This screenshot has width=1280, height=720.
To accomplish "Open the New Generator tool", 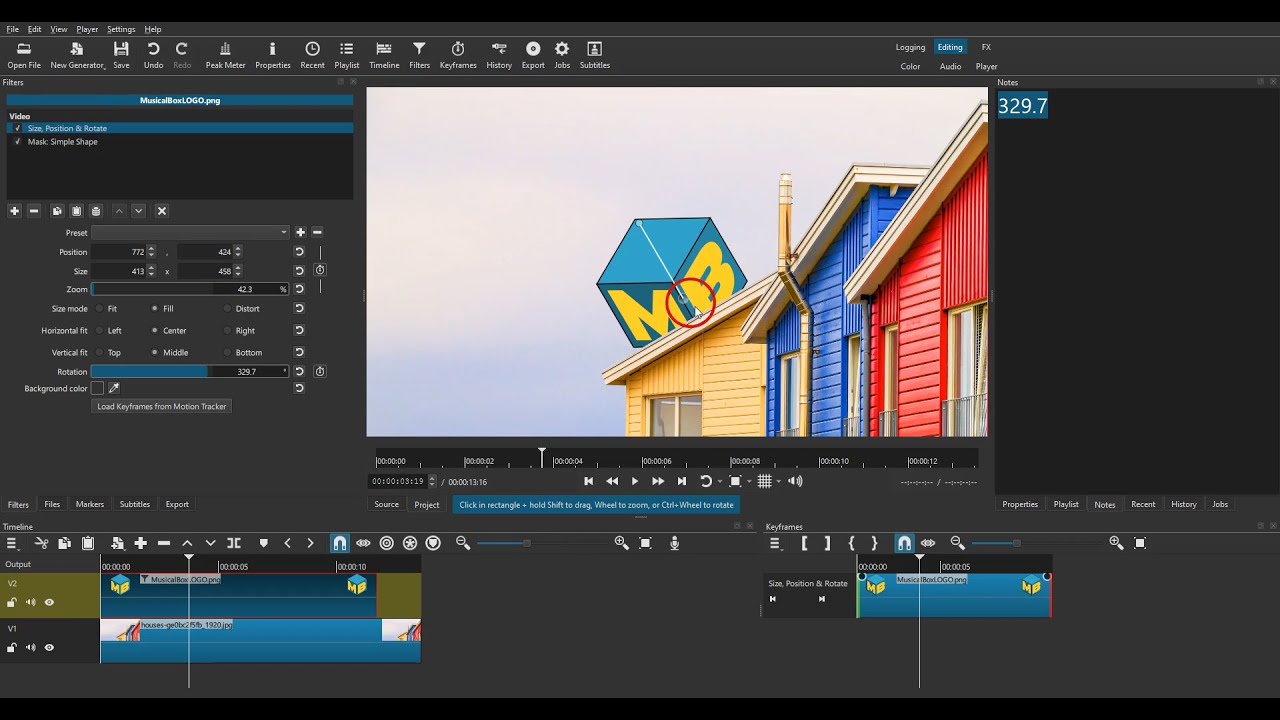I will click(x=77, y=55).
